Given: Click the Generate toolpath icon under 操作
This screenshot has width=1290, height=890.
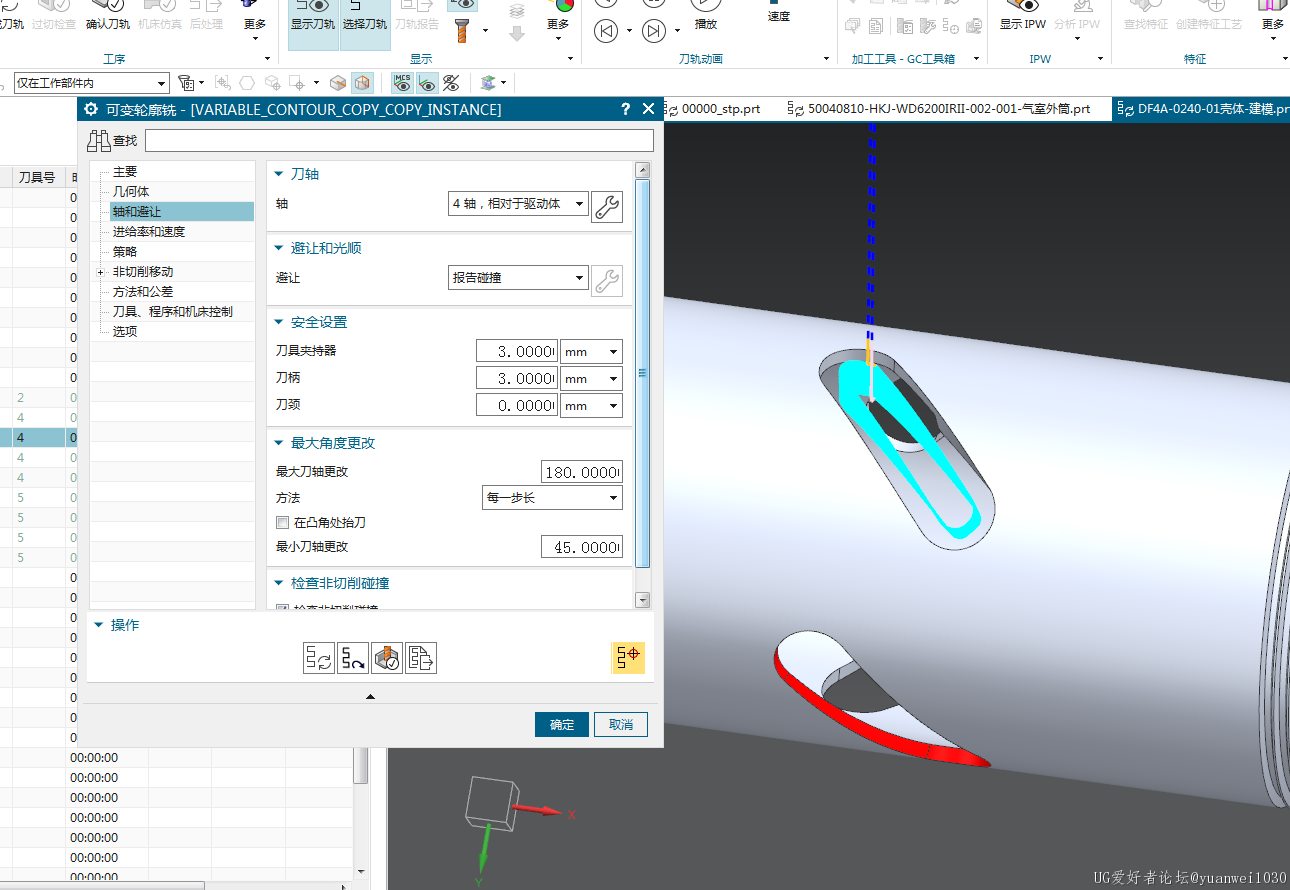Looking at the screenshot, I should [x=319, y=658].
